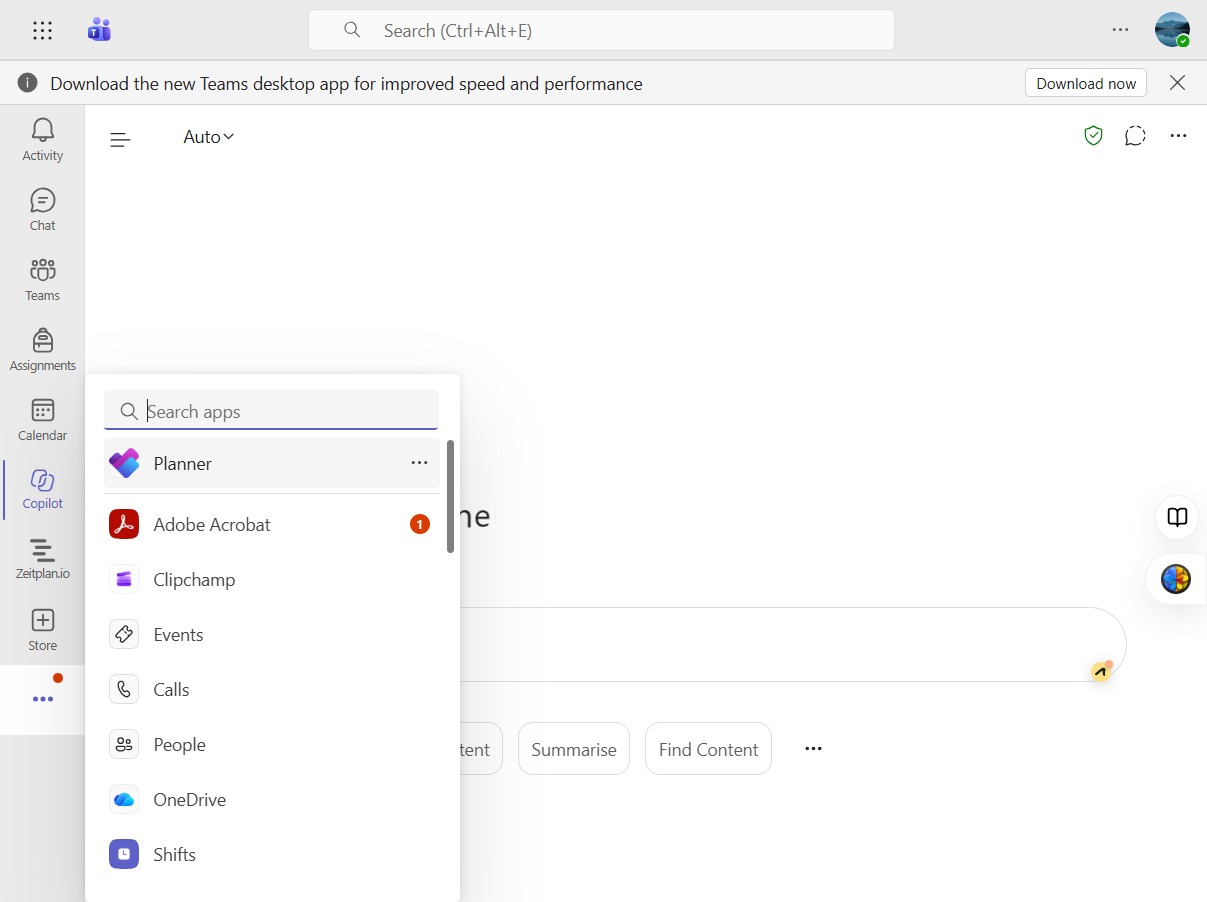Expand the Auto mode dropdown

(208, 137)
